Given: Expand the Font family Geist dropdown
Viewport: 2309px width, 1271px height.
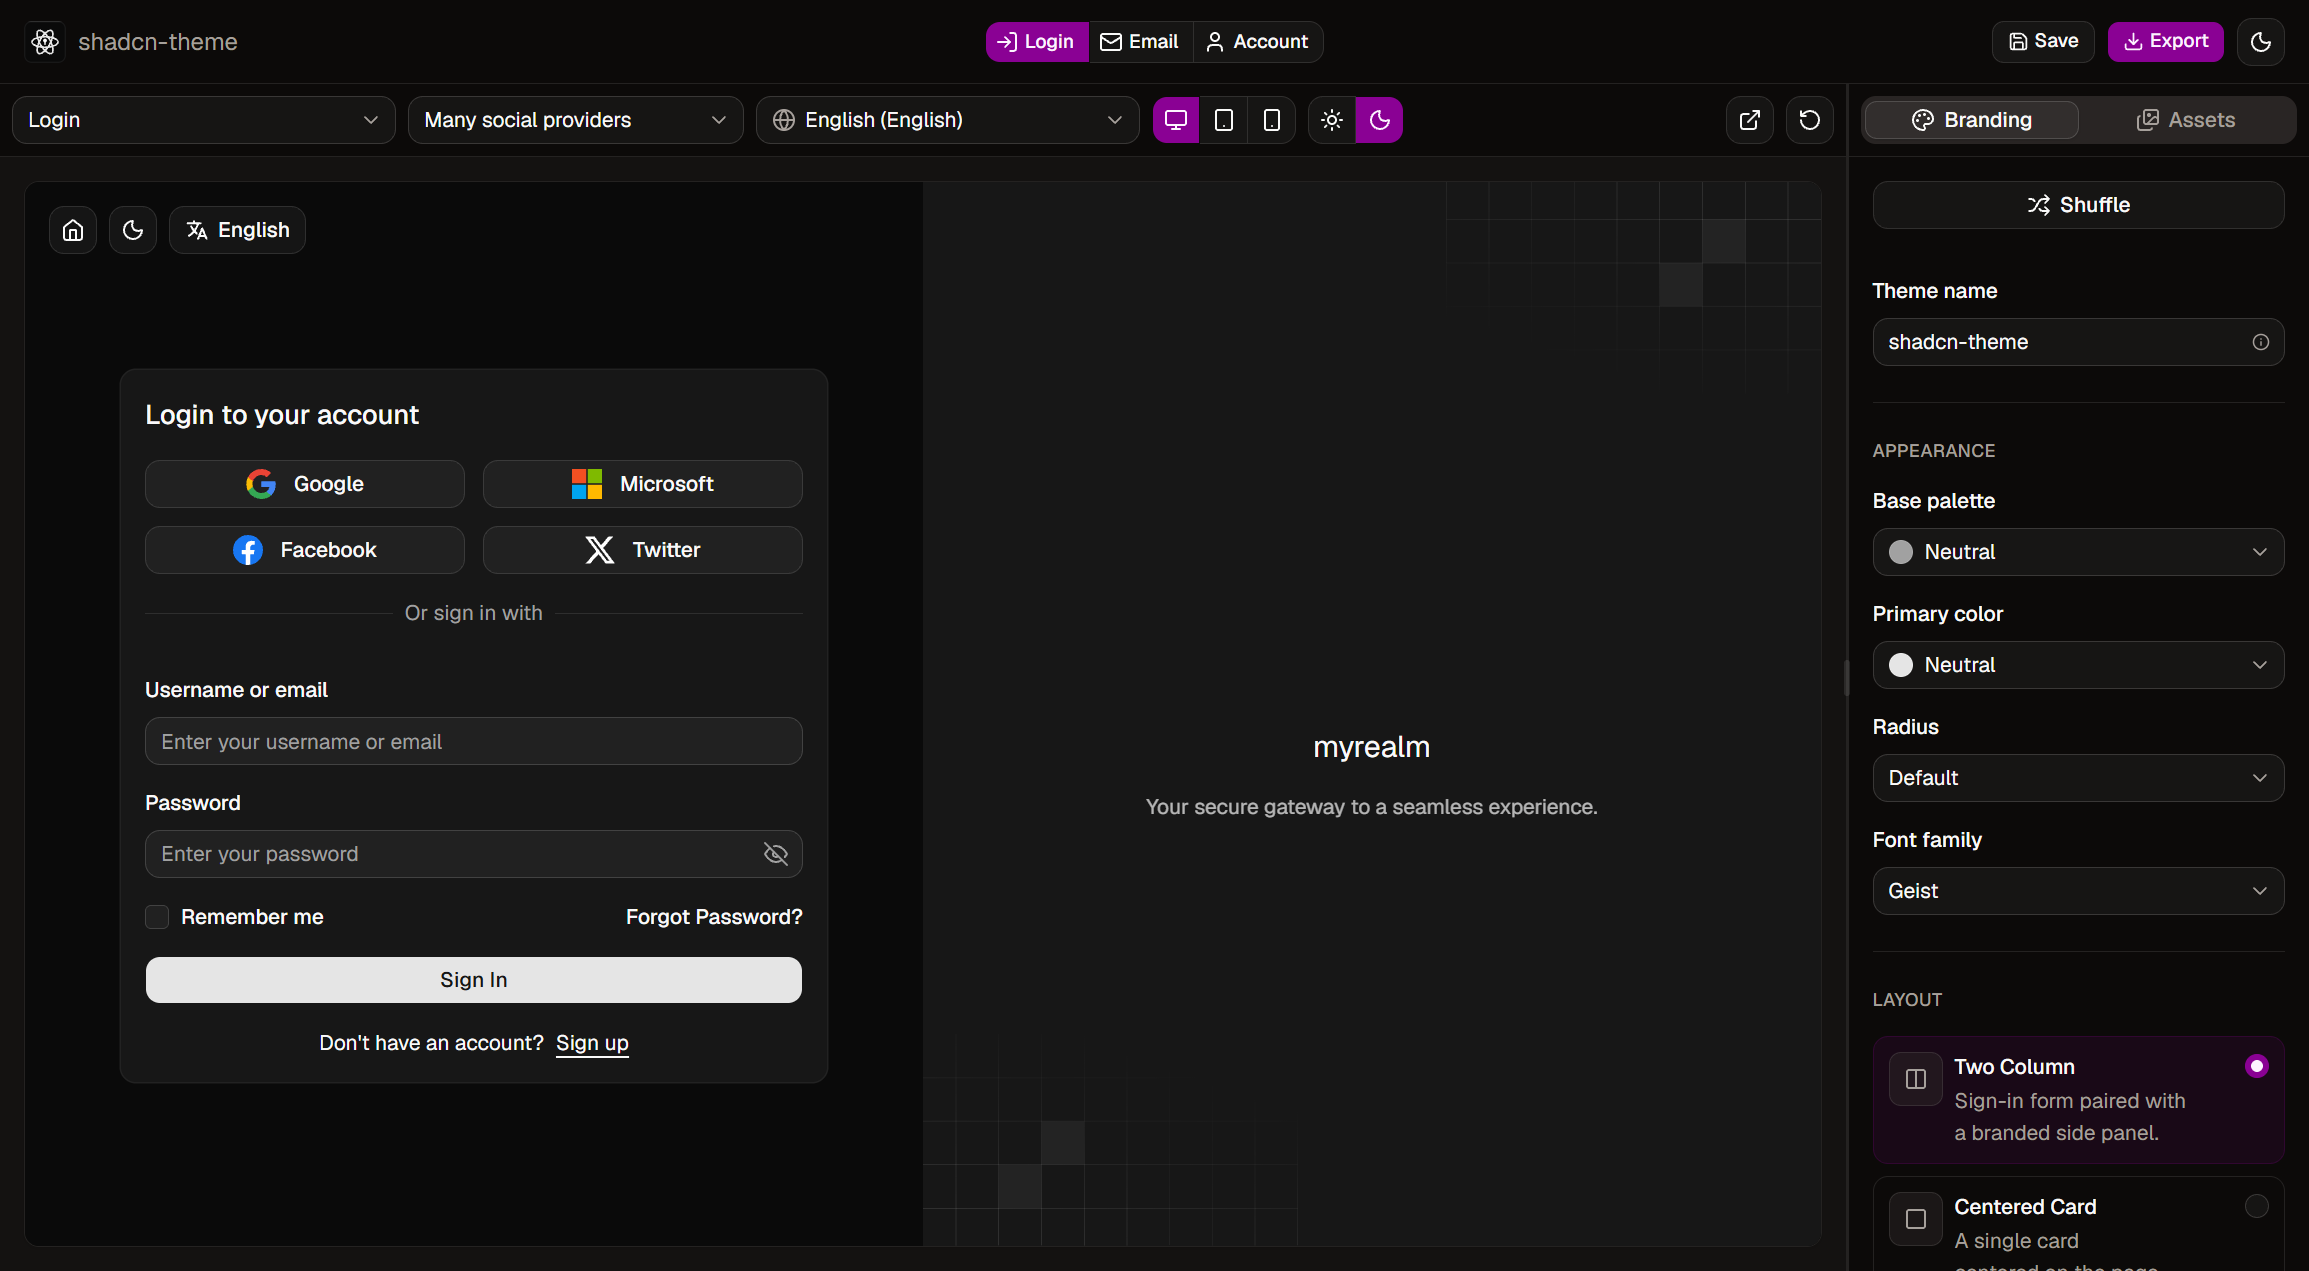Looking at the screenshot, I should (2078, 891).
